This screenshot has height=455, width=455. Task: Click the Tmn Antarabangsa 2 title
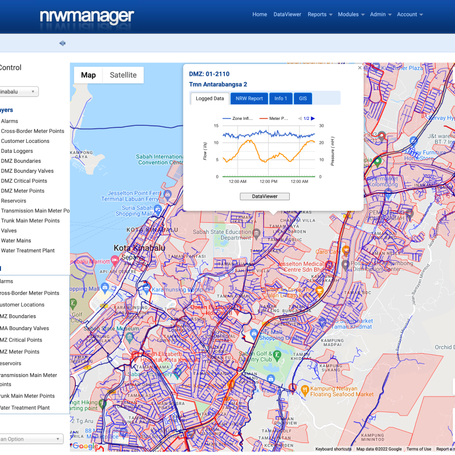(218, 84)
